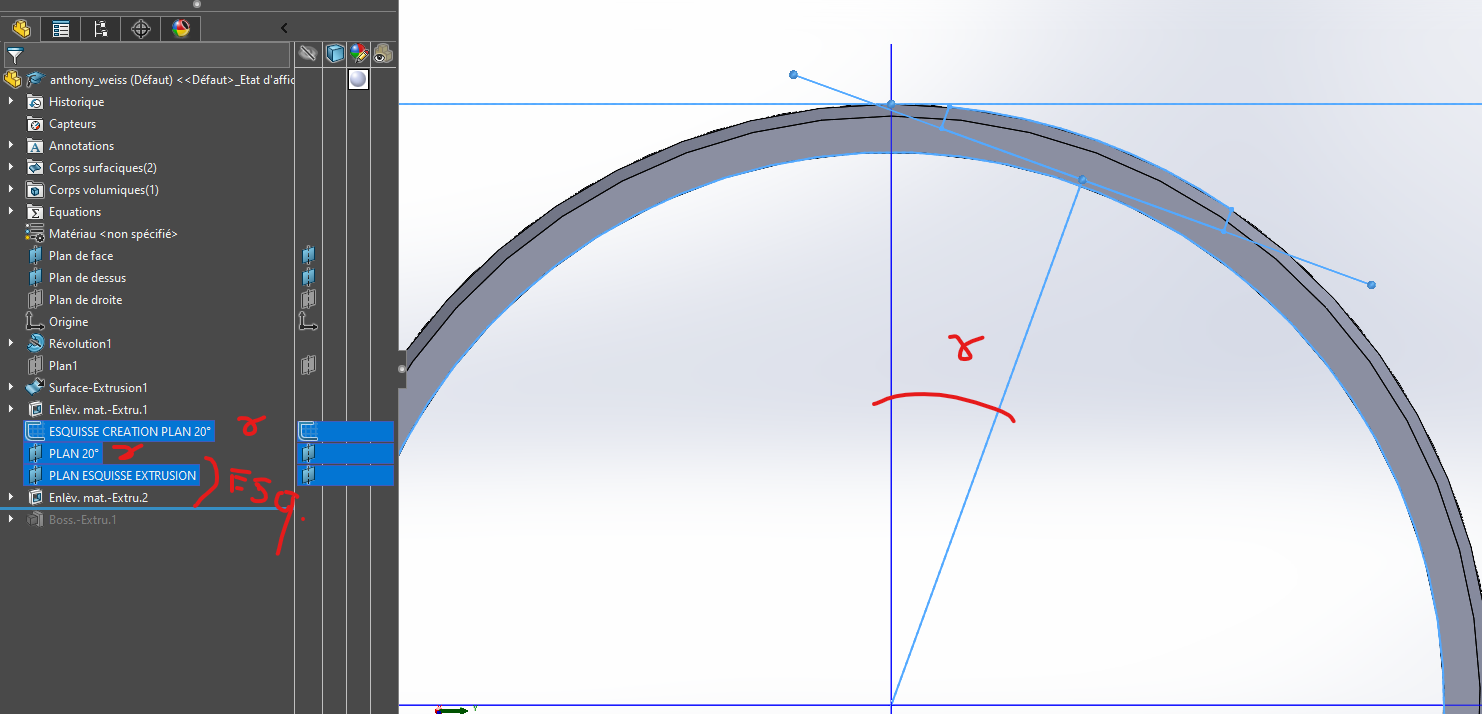Expand the Historique folder

(11, 102)
